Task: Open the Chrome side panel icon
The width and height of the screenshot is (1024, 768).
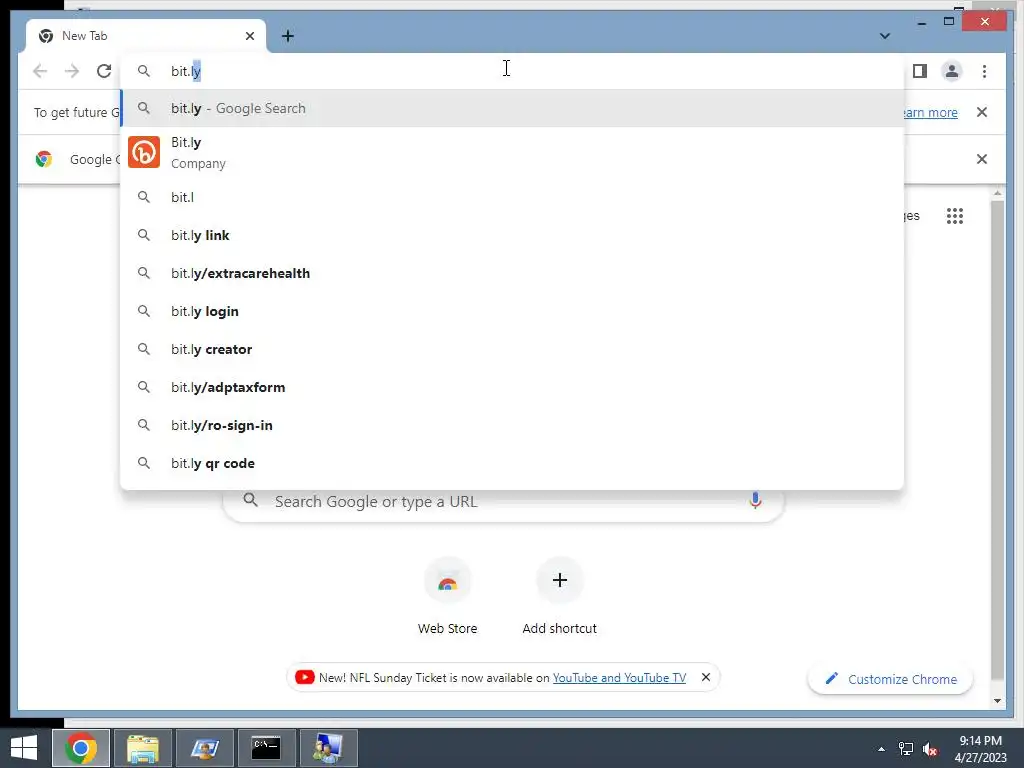Action: coord(920,71)
